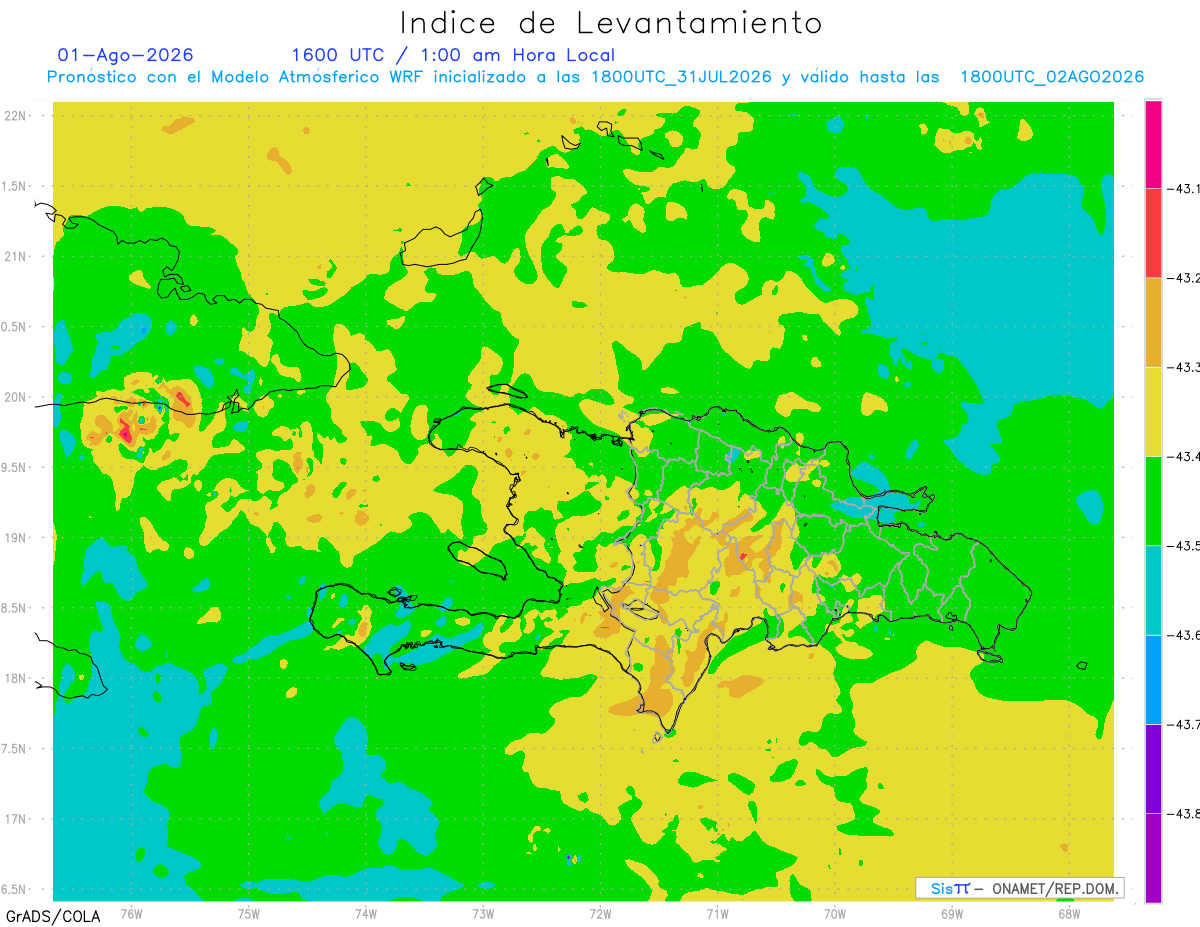This screenshot has height=927, width=1200.
Task: Click the bottom purple color bar swatch
Action: (x=1153, y=857)
